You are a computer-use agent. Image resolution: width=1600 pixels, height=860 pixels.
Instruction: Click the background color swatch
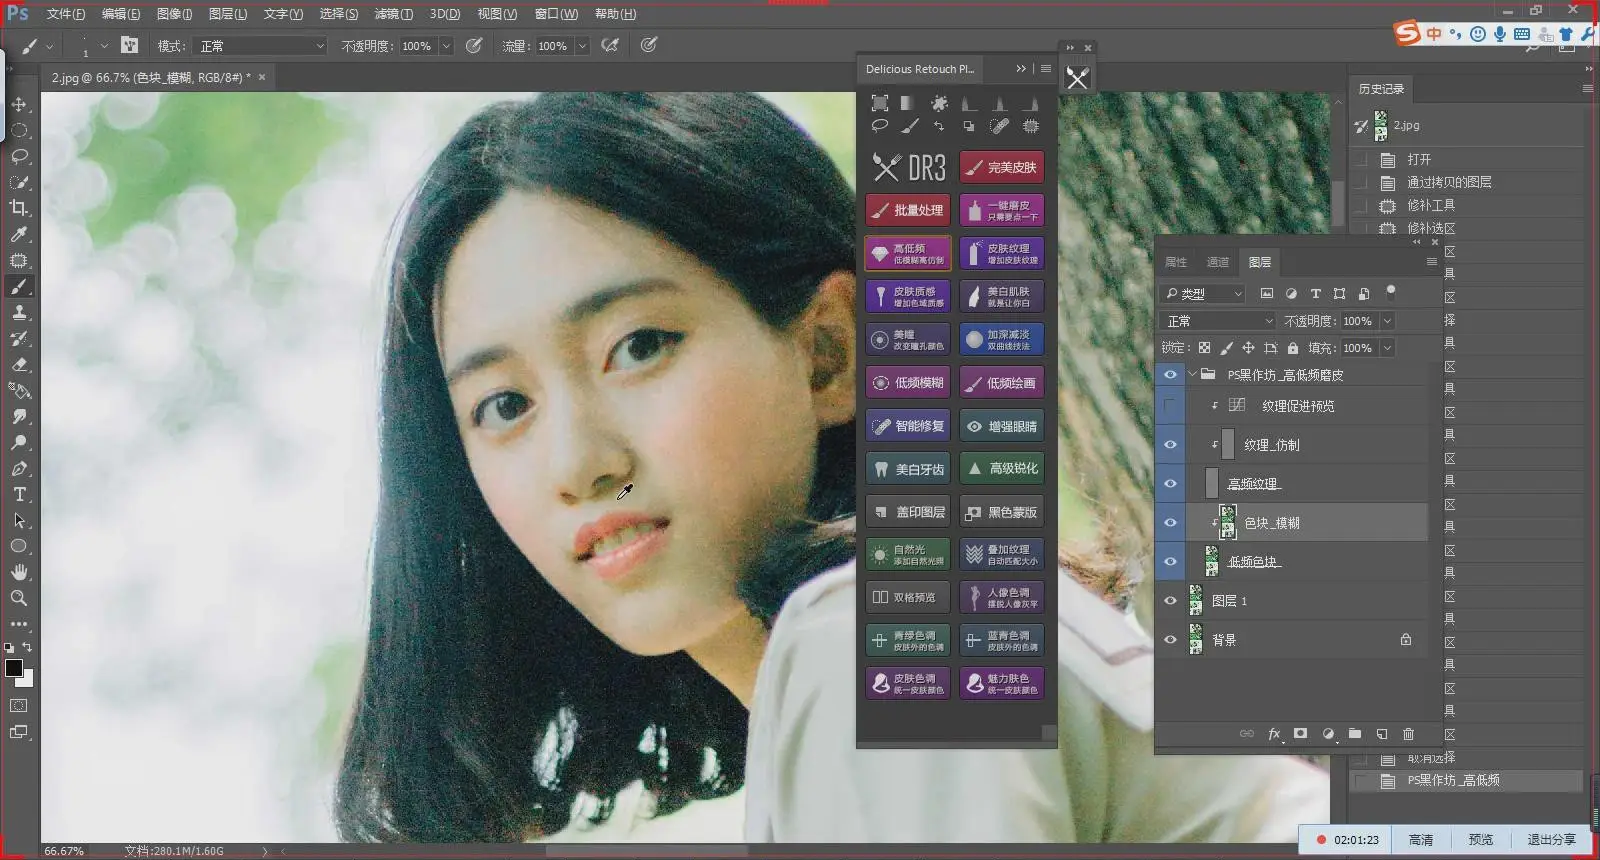[27, 681]
